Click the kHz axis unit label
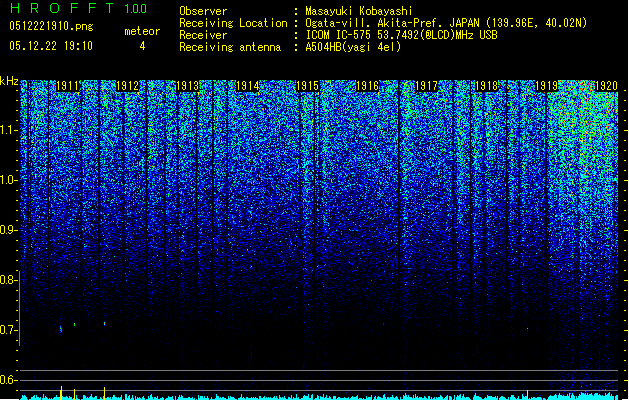 [9, 81]
